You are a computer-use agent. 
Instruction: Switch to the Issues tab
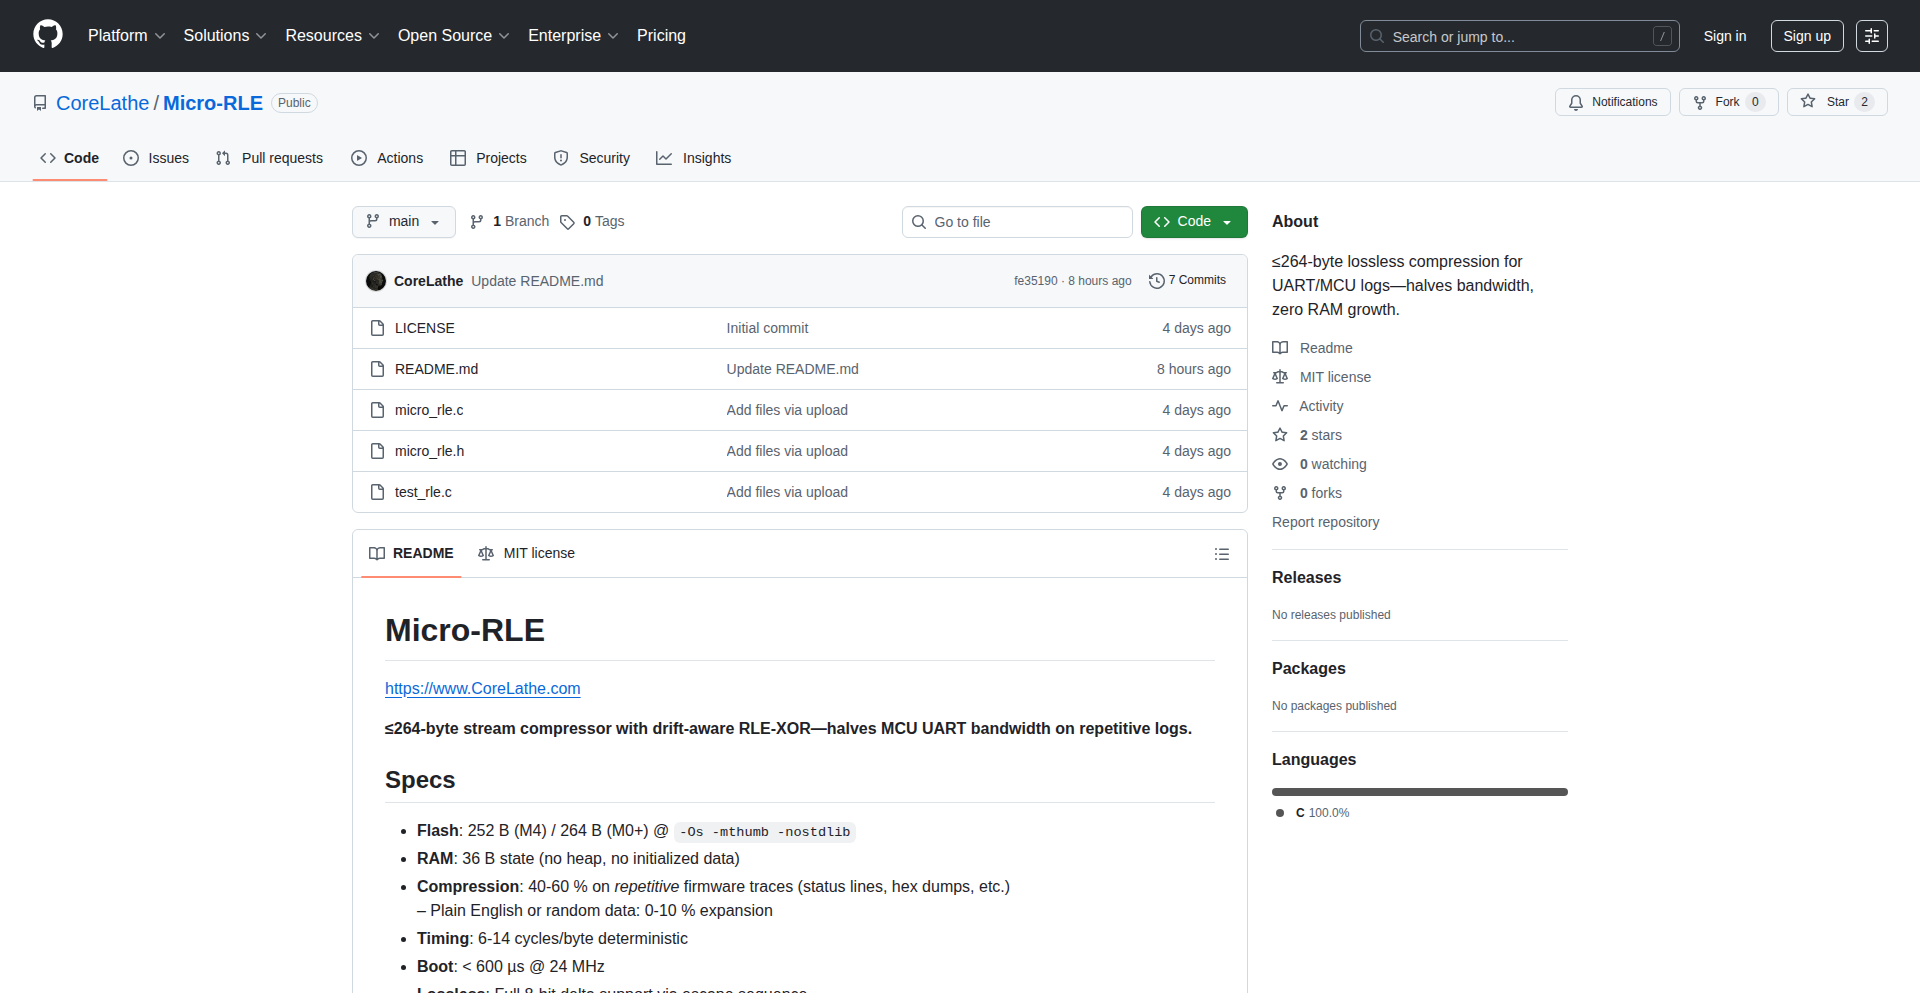[x=156, y=158]
